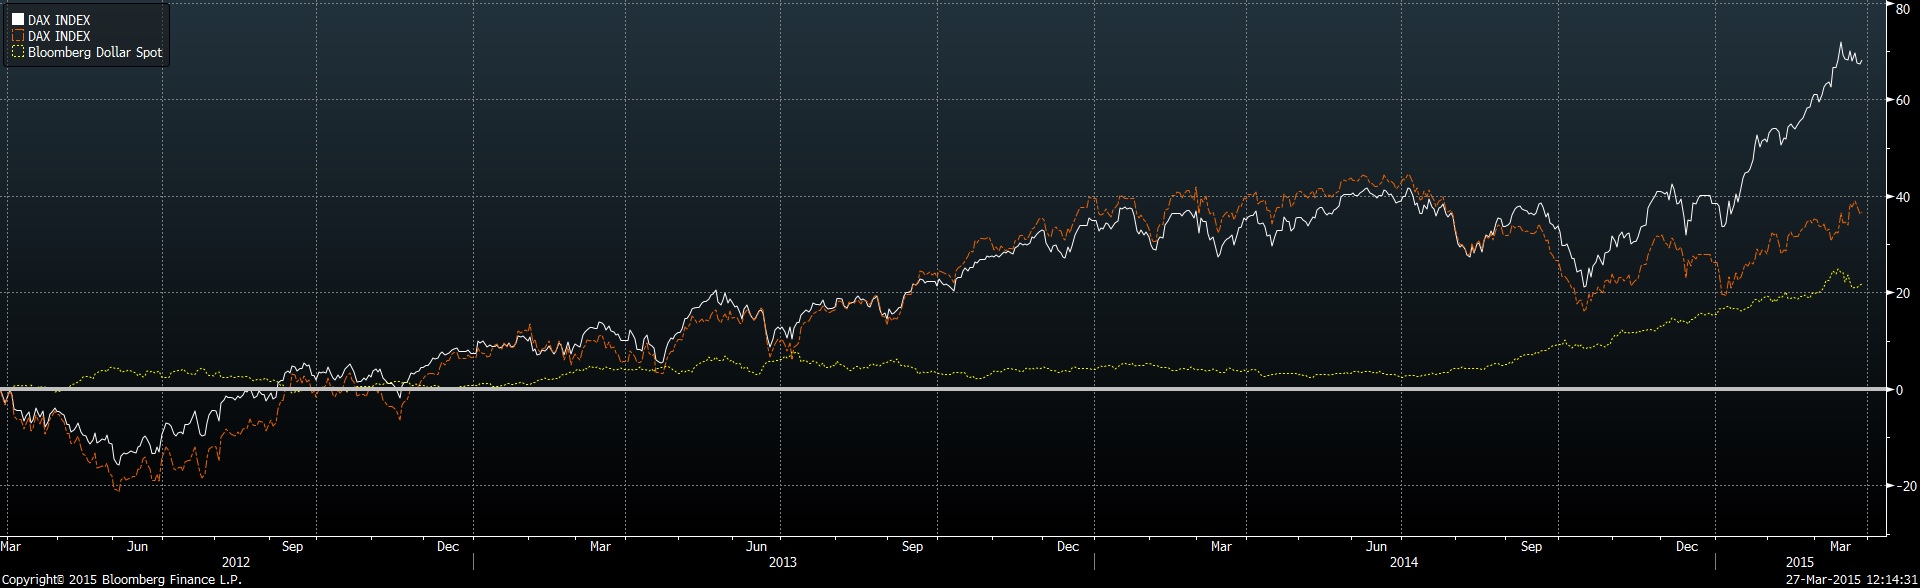Screen dimensions: 1920x588
Task: Select the DAX INDEX label beside white swatch
Action: pos(59,20)
